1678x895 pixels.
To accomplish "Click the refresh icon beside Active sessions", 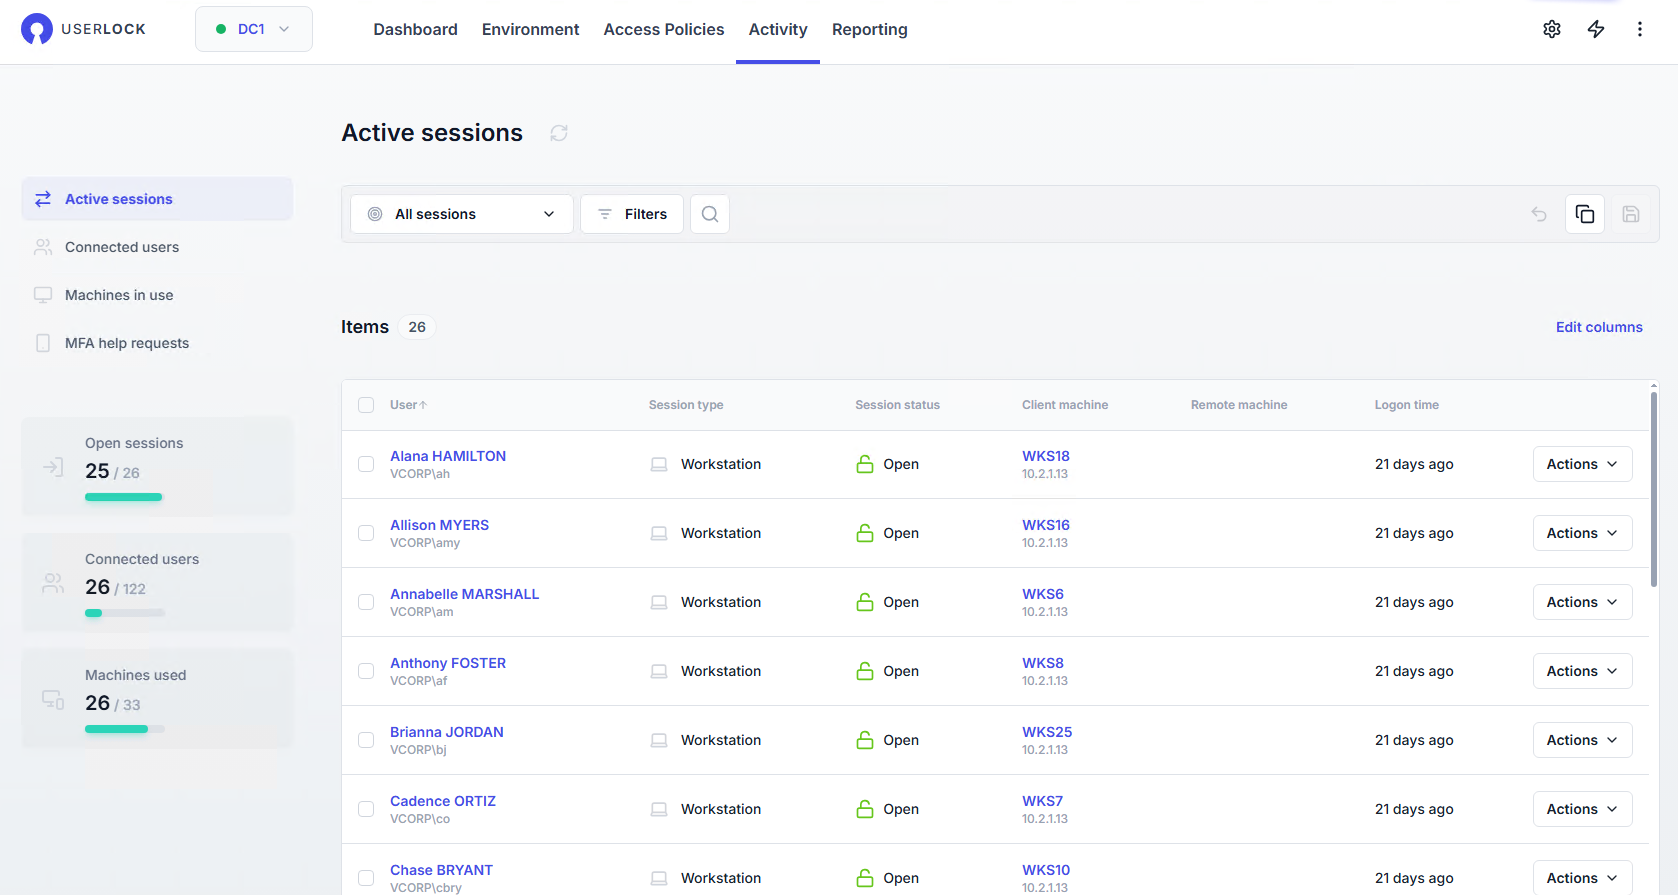I will 559,133.
